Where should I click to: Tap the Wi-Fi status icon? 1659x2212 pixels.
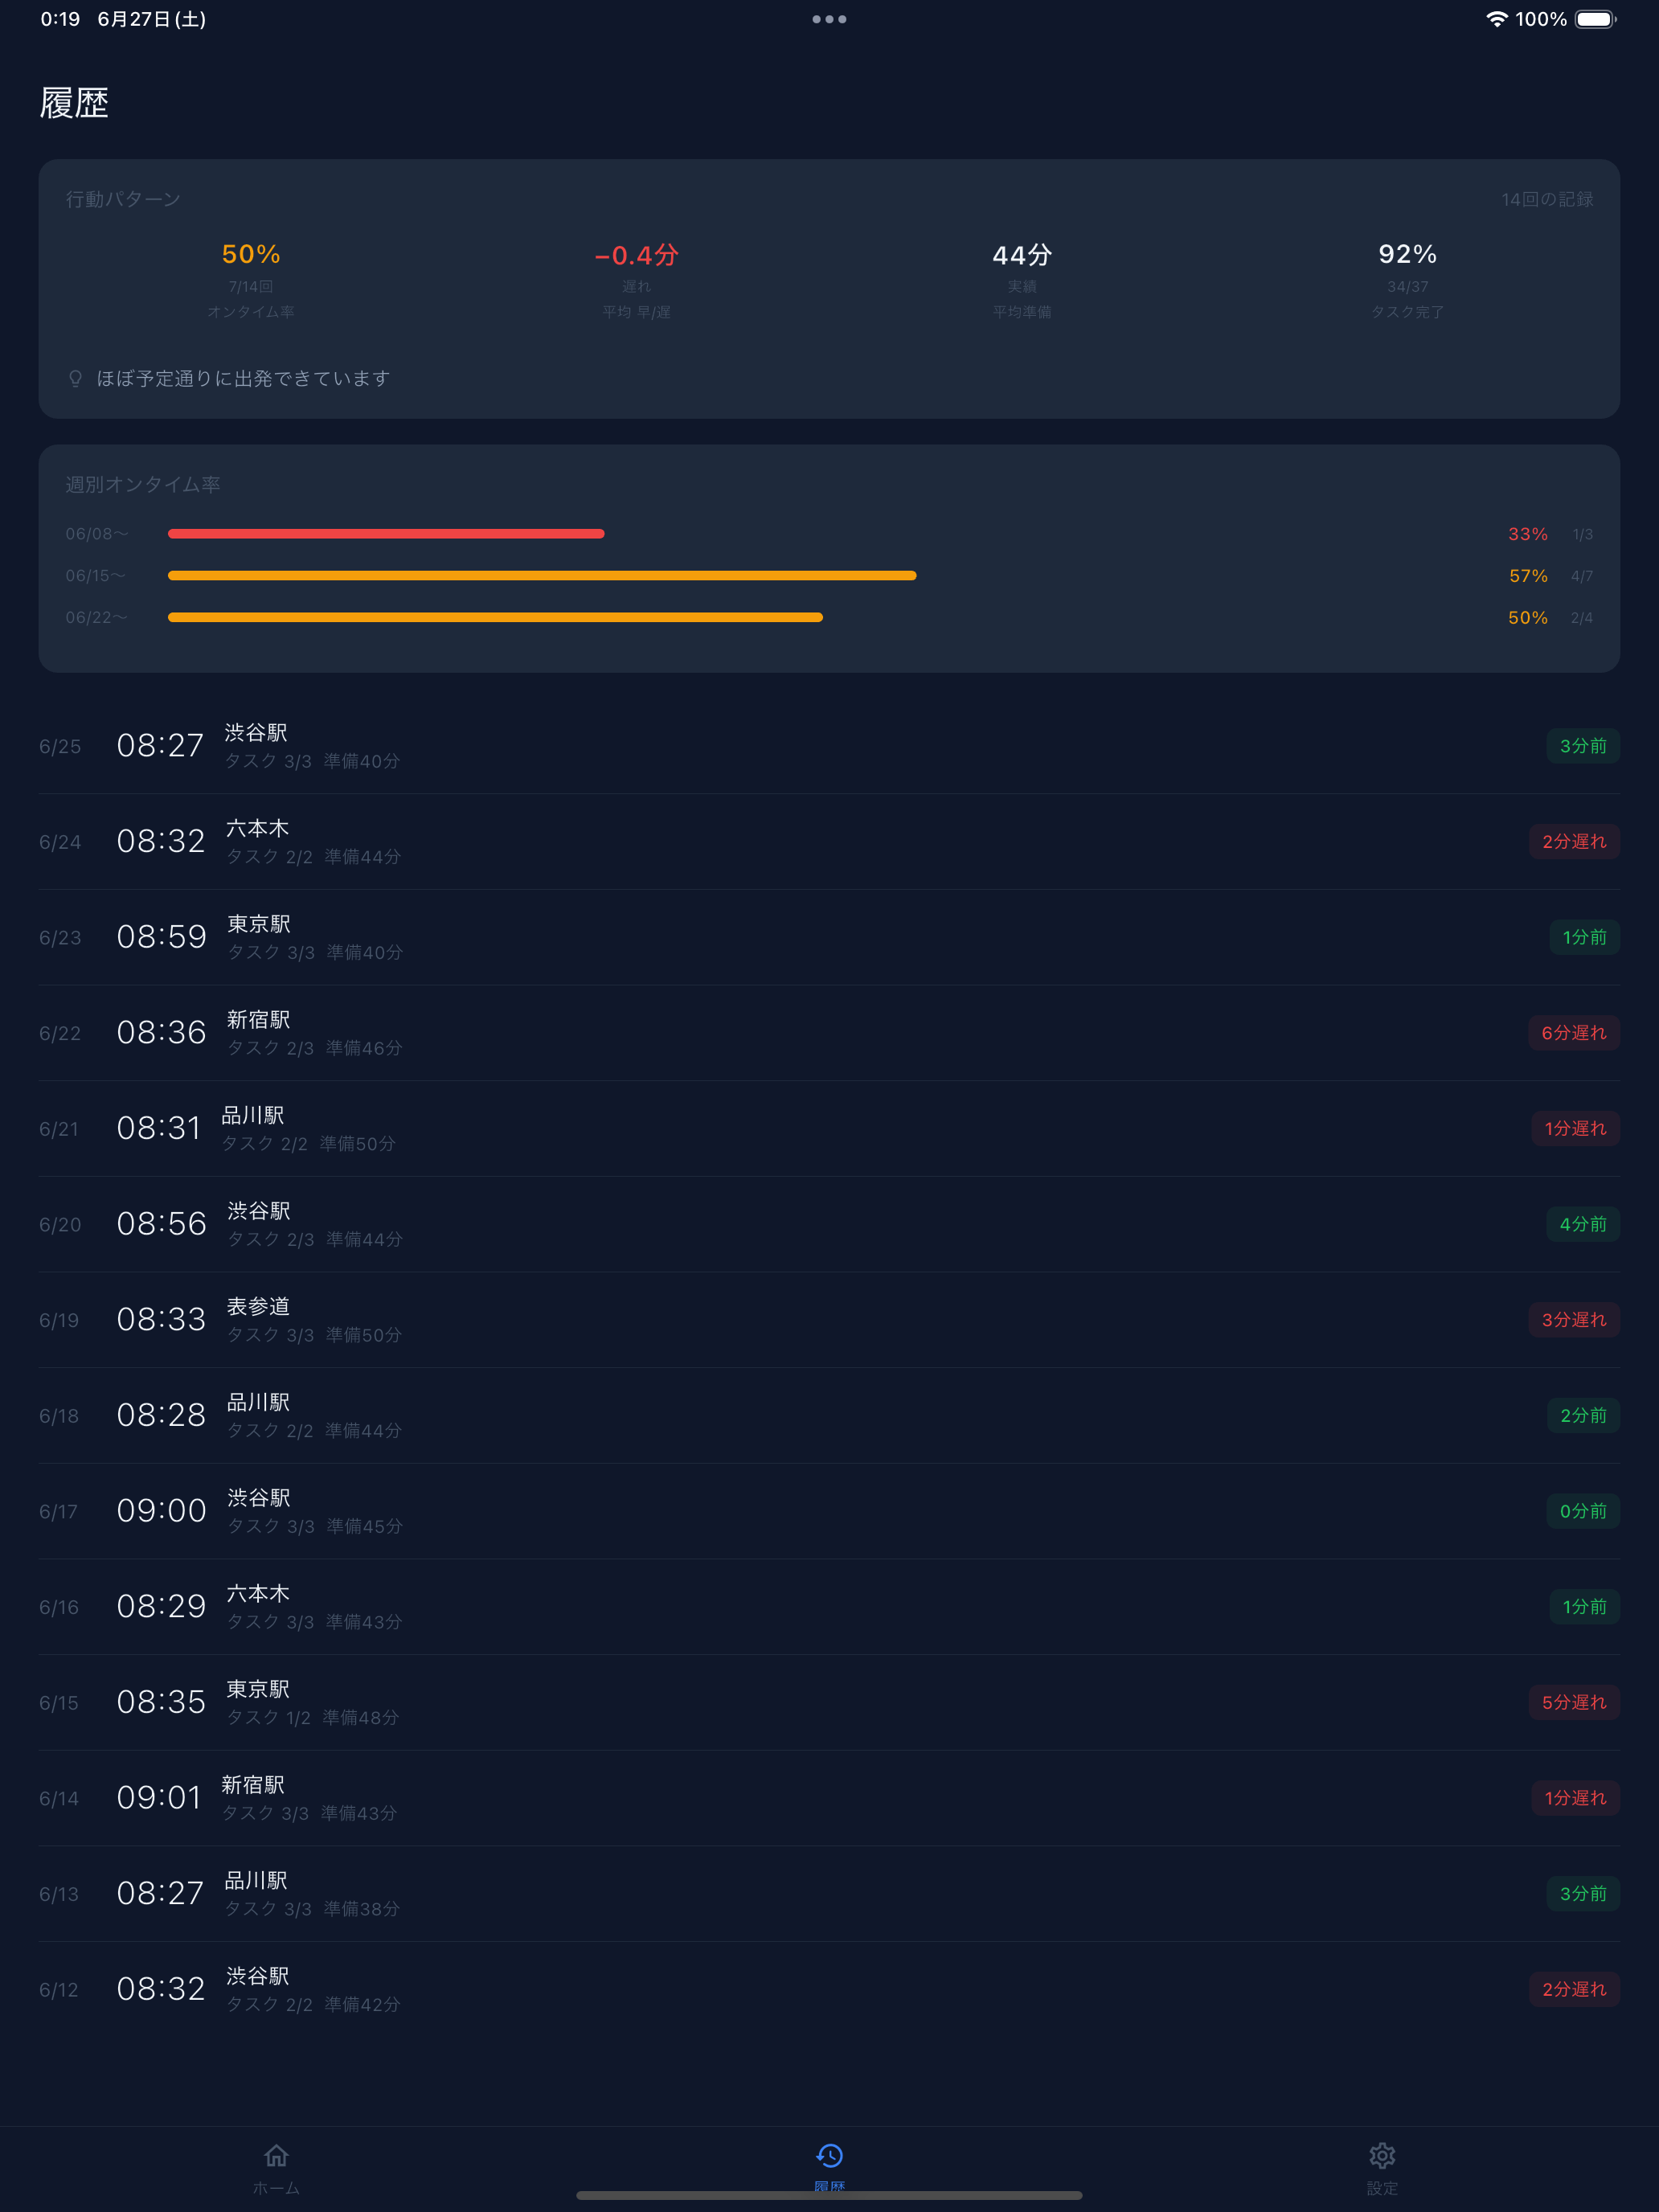click(x=1496, y=19)
